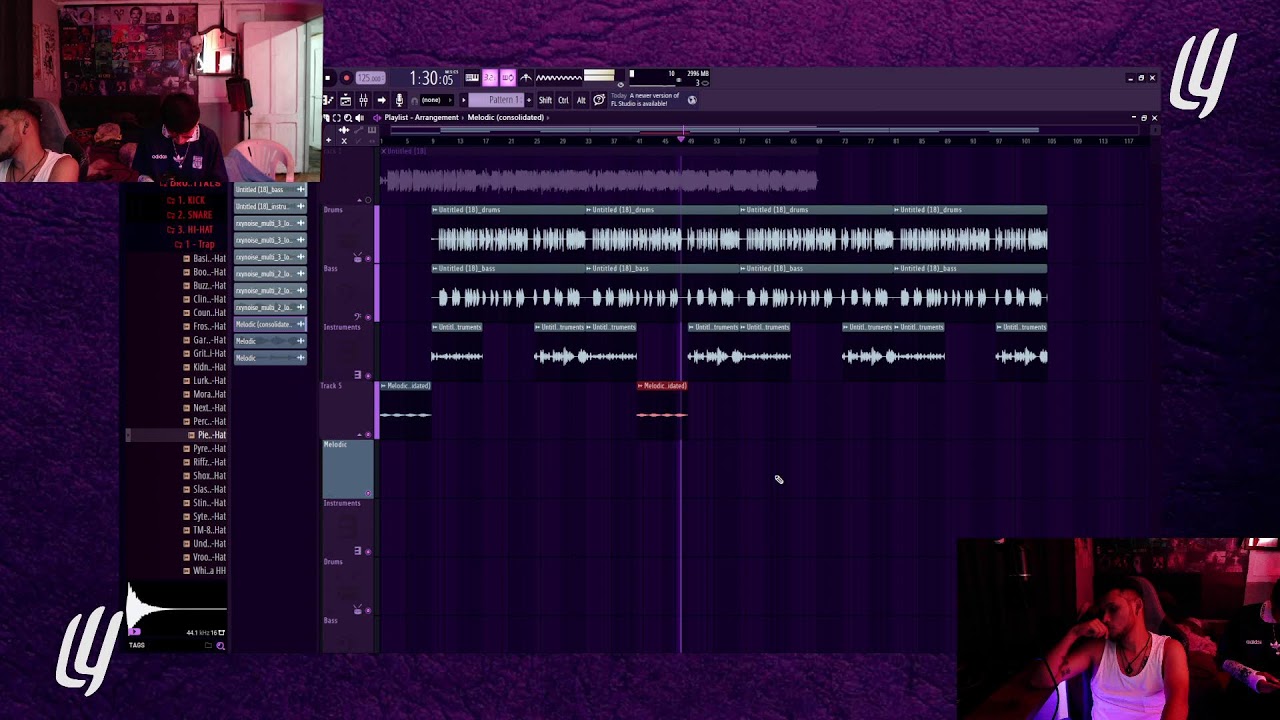1280x720 pixels.
Task: Open the help chat bubble icon
Action: pos(598,100)
